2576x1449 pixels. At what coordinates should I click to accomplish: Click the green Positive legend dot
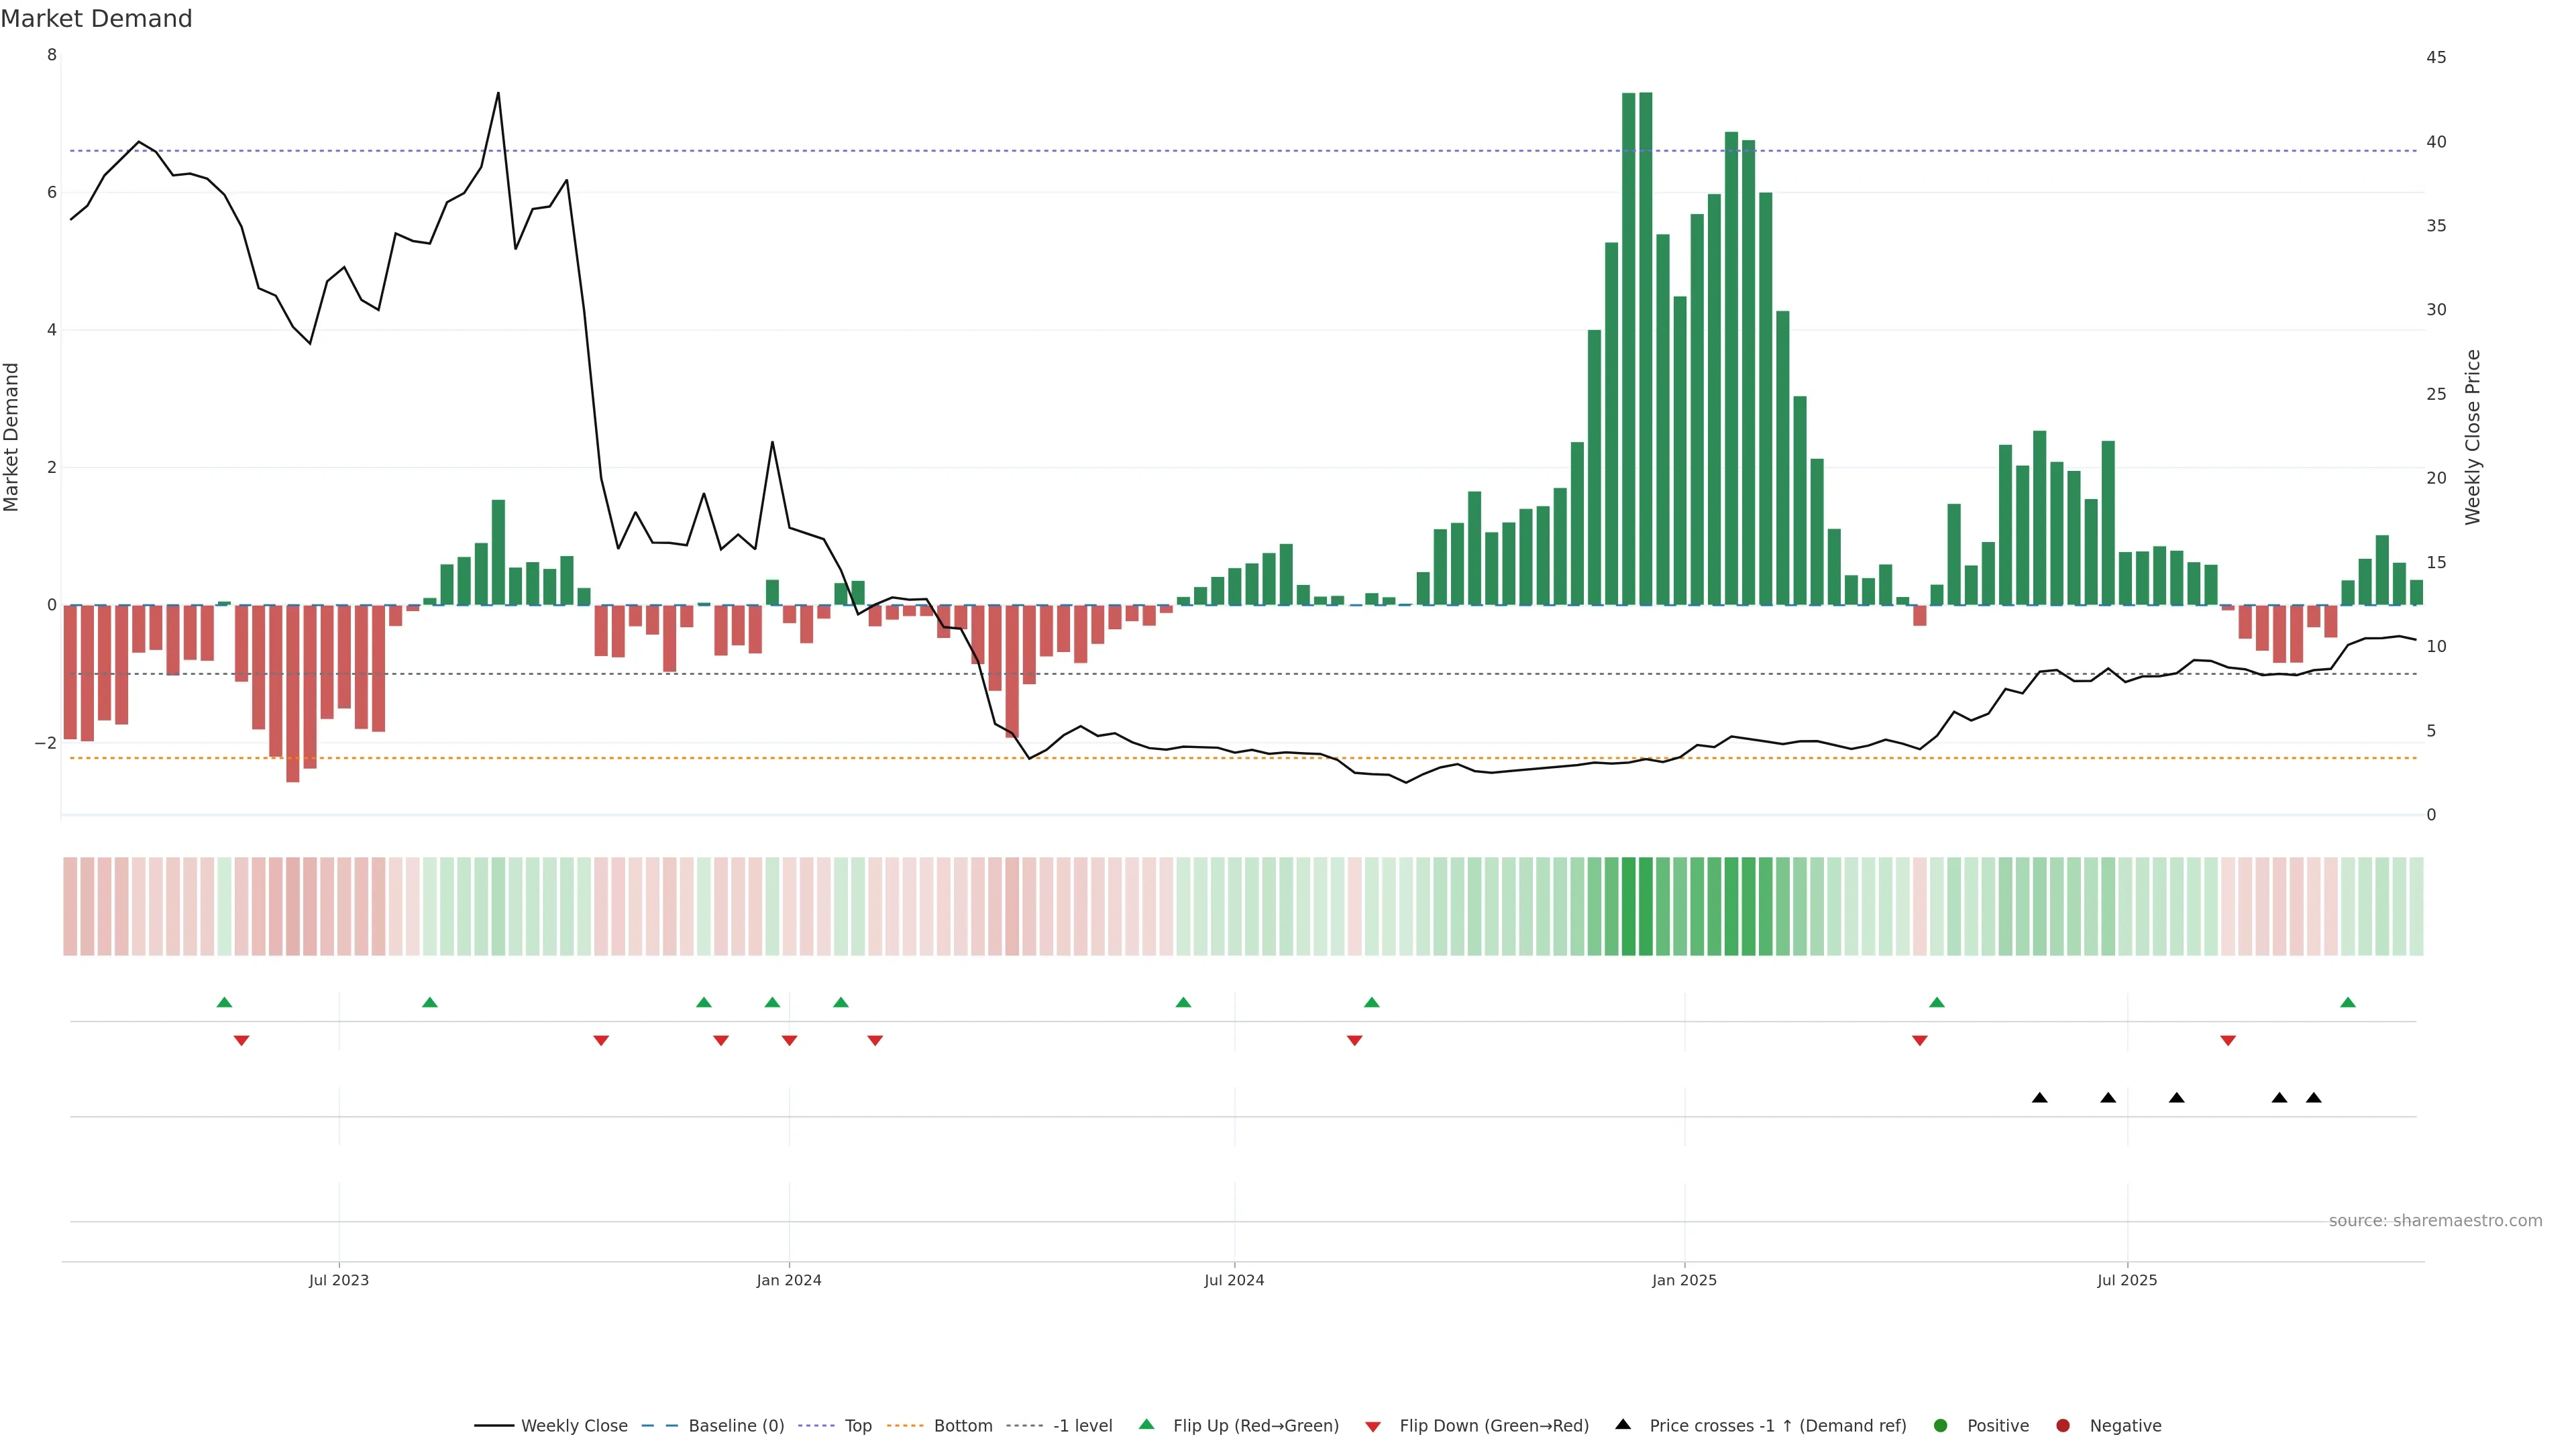coord(1941,1425)
